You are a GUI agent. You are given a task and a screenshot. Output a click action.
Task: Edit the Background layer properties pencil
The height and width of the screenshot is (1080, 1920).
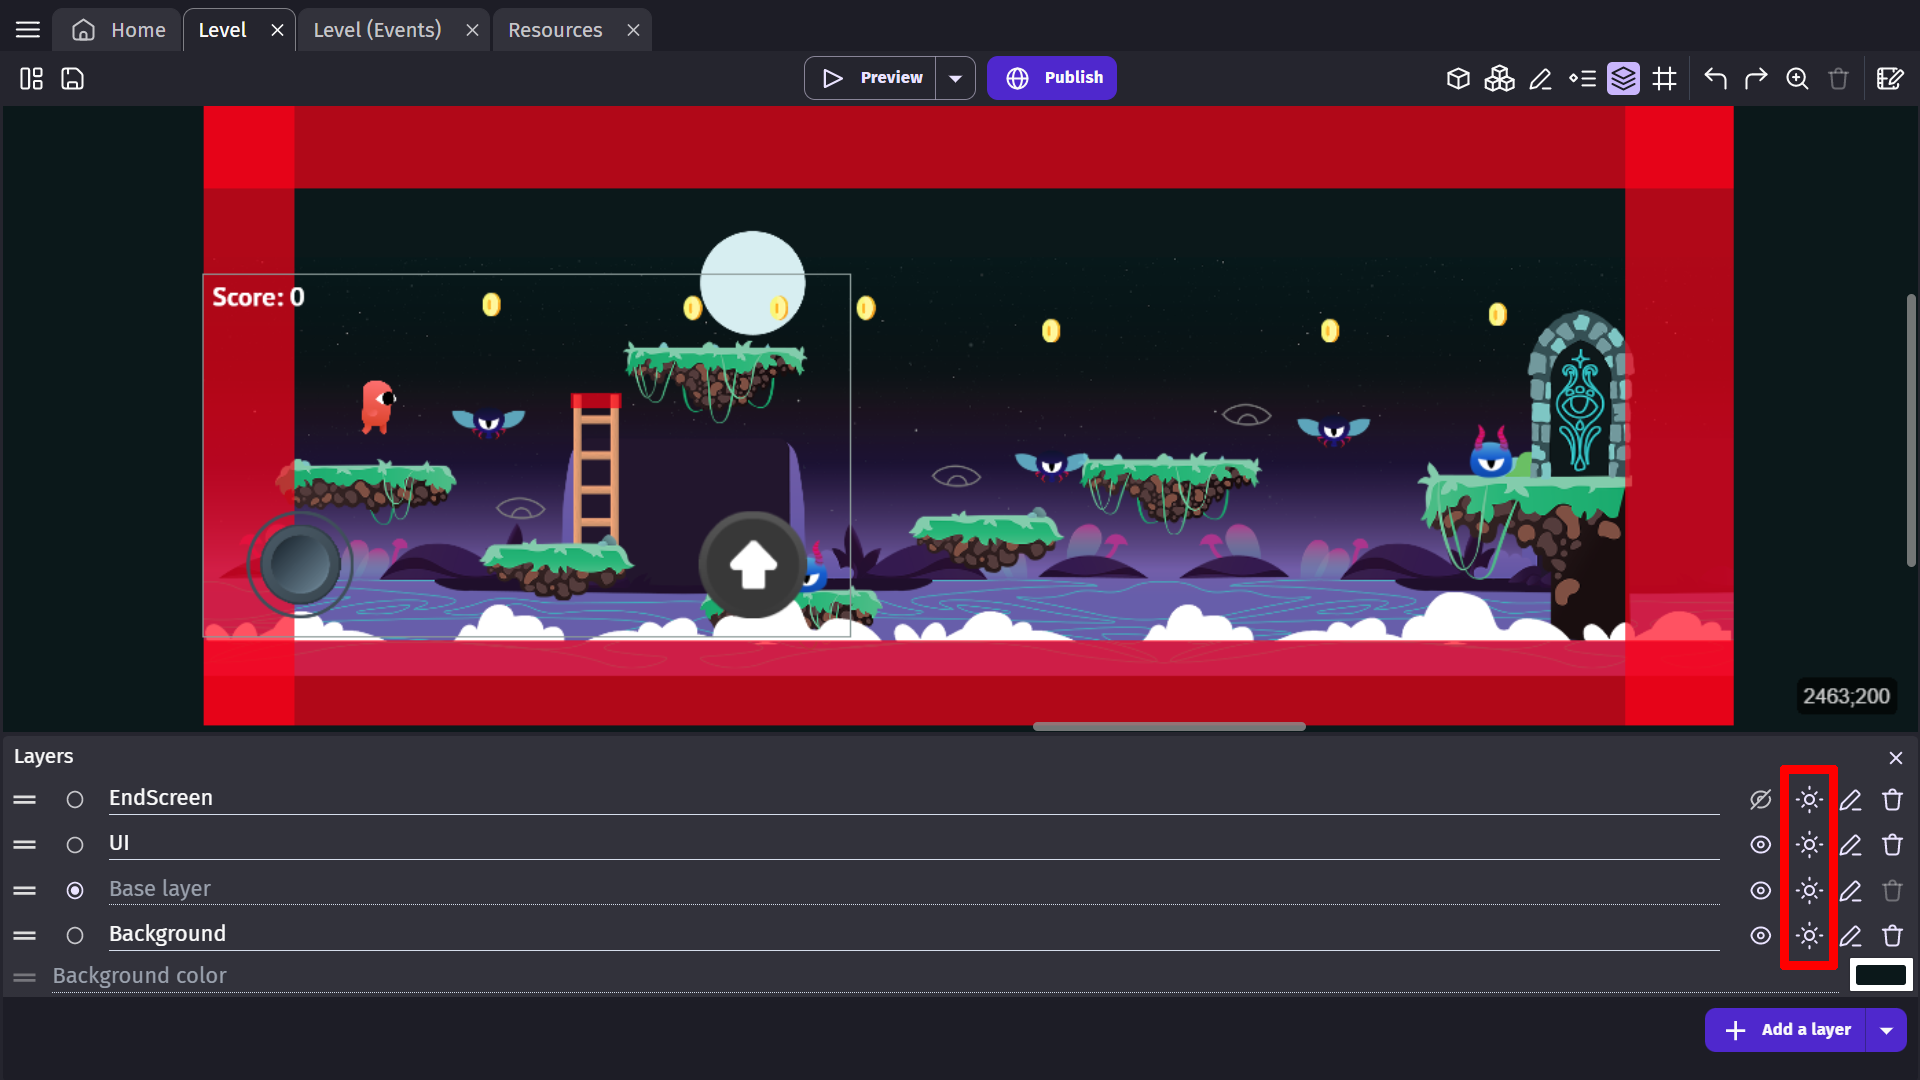[x=1850, y=936]
